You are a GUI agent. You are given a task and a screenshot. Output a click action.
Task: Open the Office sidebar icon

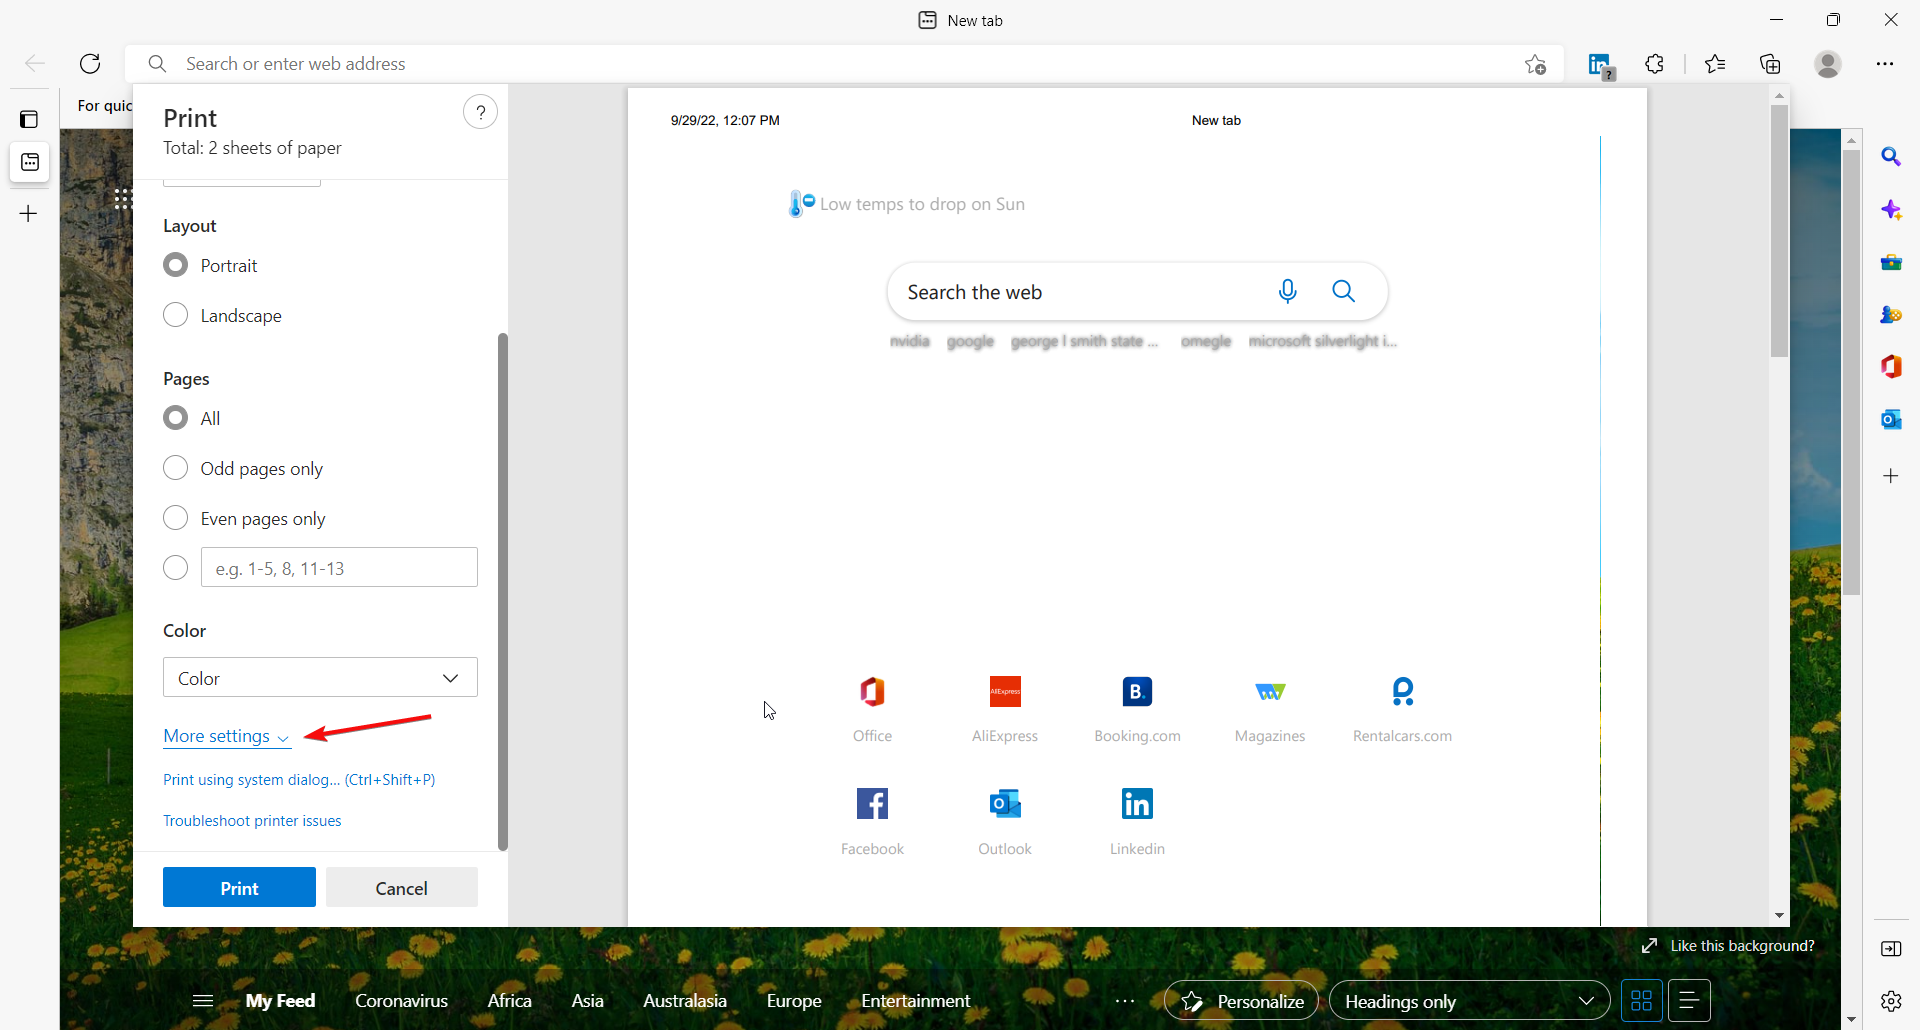click(1892, 366)
